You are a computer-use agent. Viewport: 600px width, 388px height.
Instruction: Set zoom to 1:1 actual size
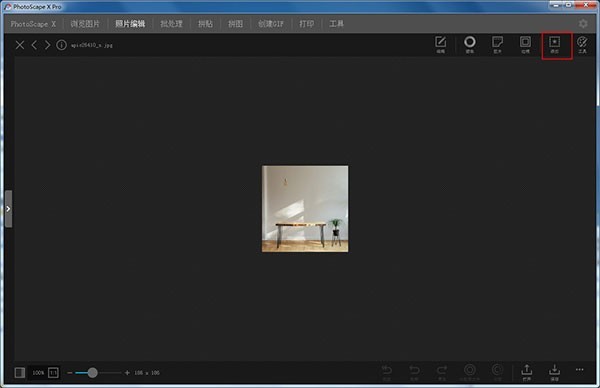point(53,372)
